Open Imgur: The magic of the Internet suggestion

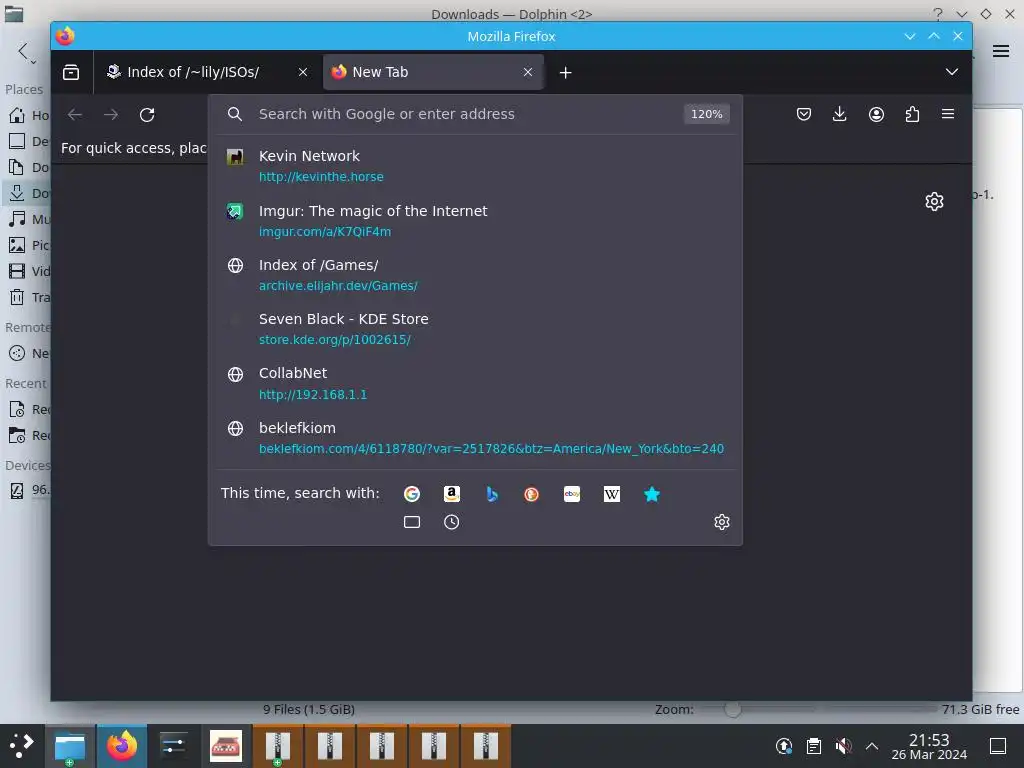[475, 221]
